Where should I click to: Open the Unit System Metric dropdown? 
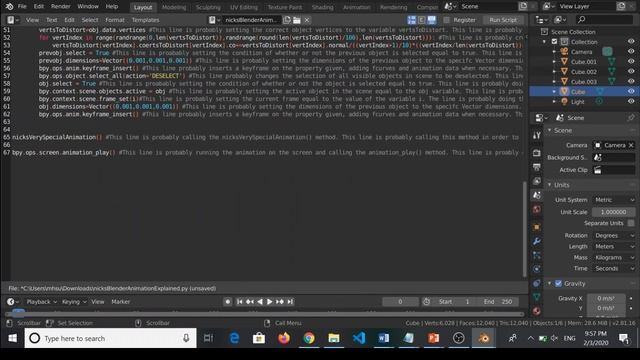point(613,200)
